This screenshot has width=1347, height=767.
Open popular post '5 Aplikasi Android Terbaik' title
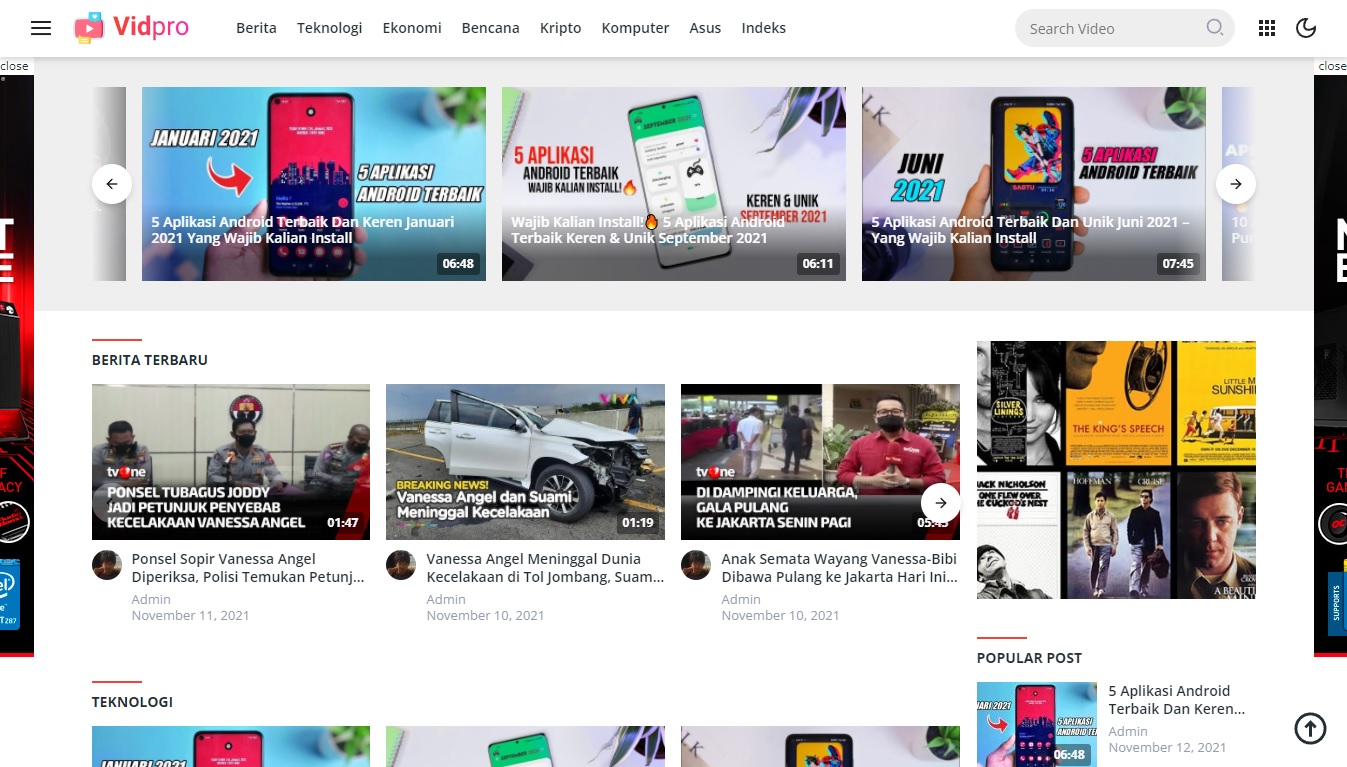(1177, 700)
